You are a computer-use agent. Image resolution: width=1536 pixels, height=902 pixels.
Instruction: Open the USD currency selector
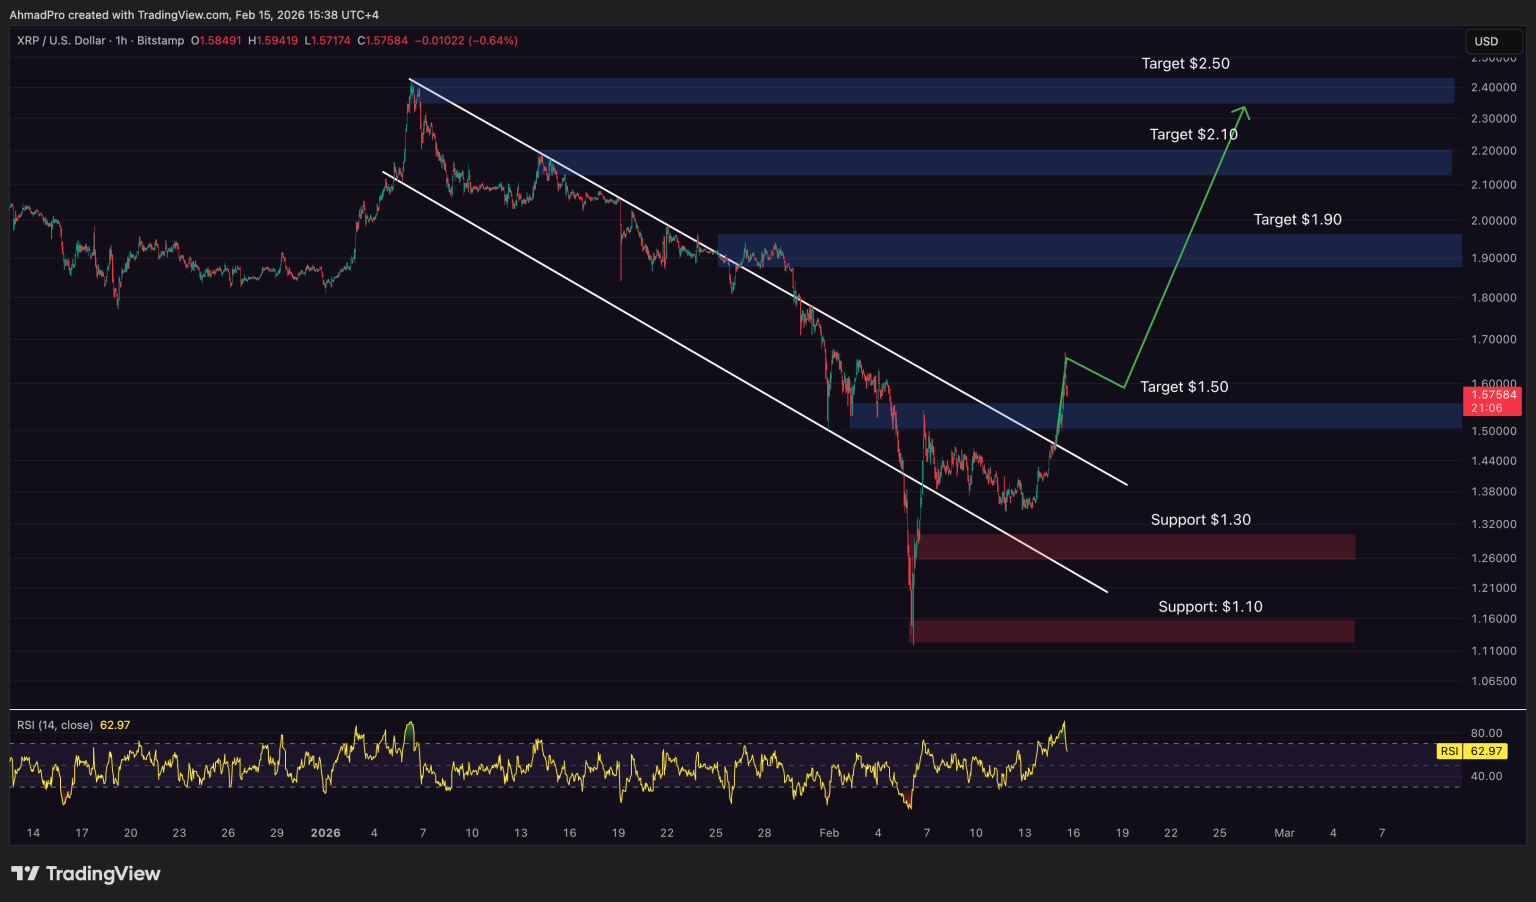click(1493, 41)
